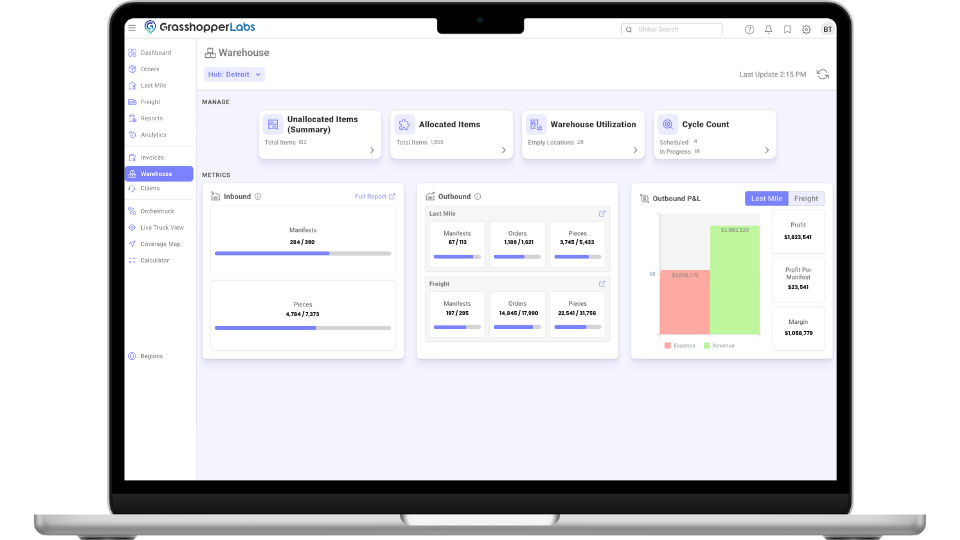
Task: Click Freight Orders 14,845 / 17,980 tile
Action: tap(517, 315)
